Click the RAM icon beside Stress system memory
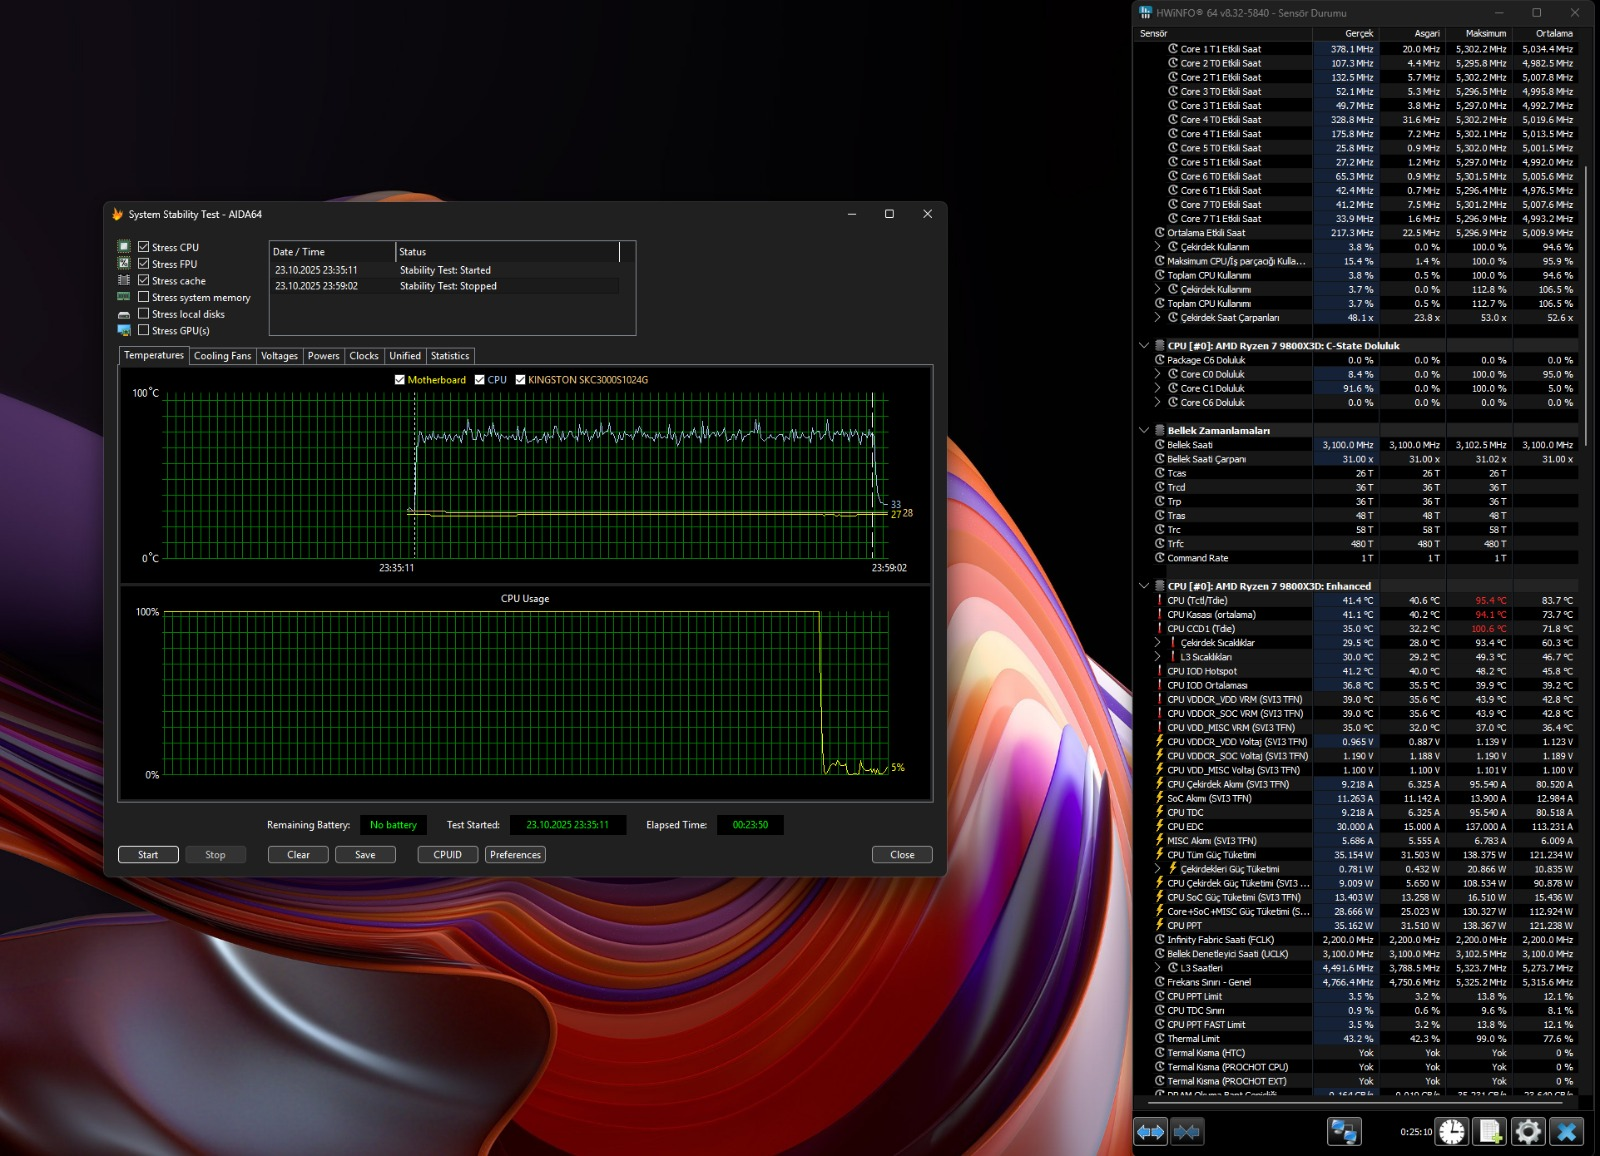The height and width of the screenshot is (1156, 1600). (124, 297)
